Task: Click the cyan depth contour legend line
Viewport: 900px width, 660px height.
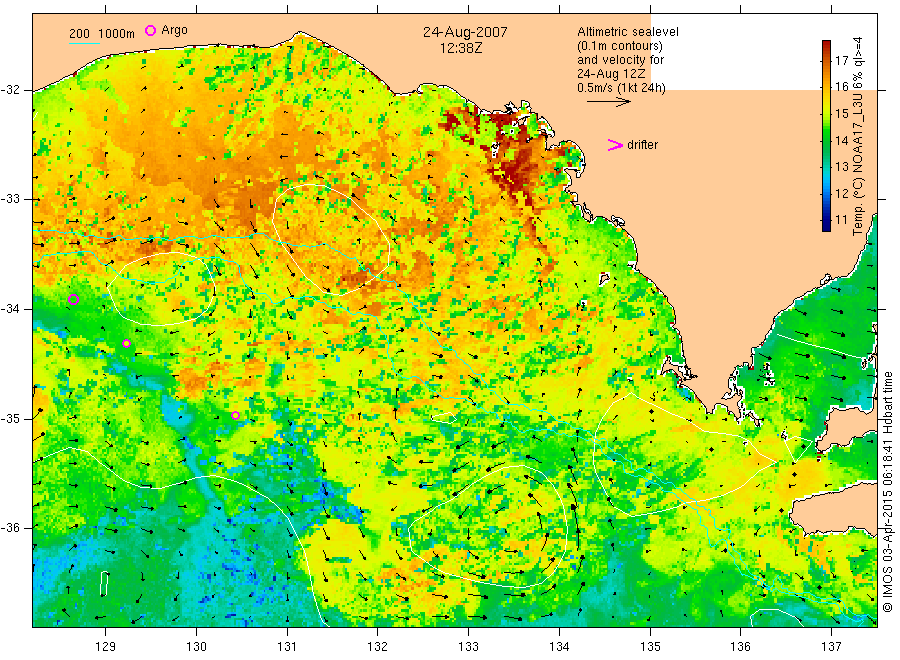Action: (x=84, y=42)
